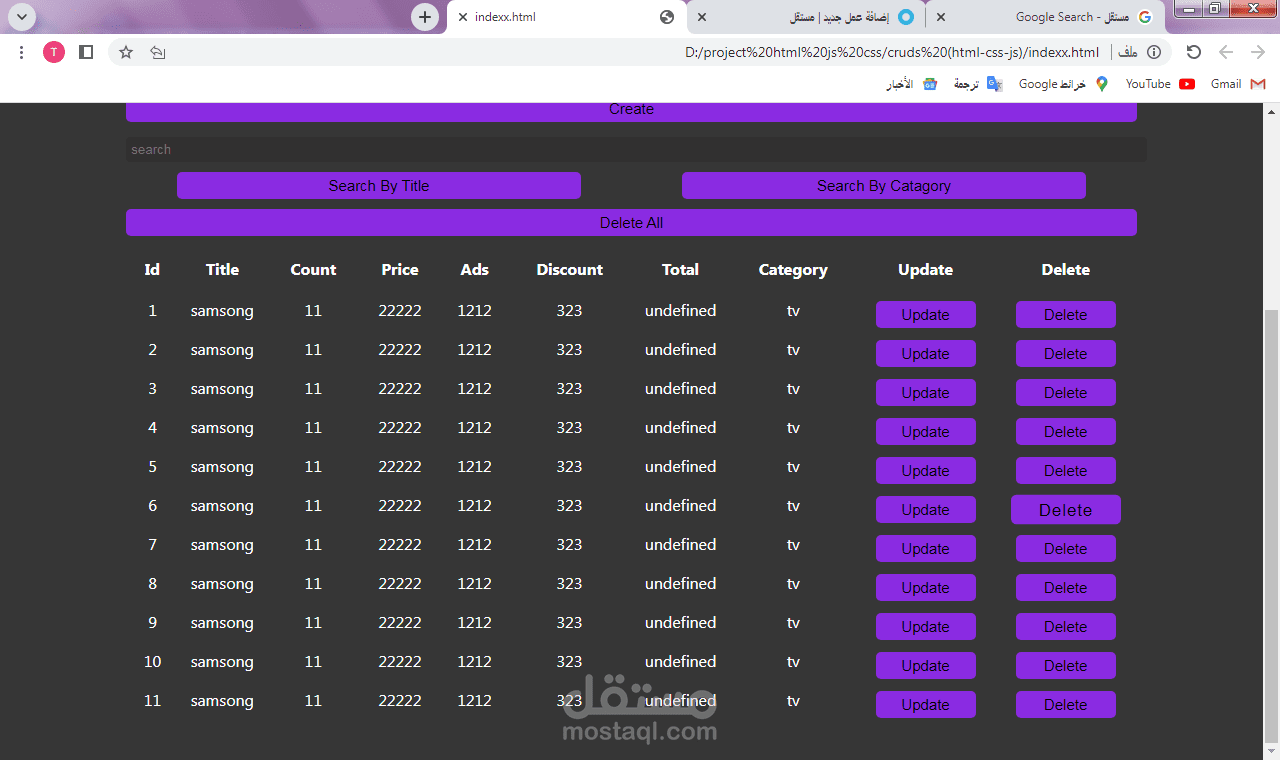Screen dimensions: 1280x760
Task: Delete the product with Id 4
Action: [x=1066, y=432]
